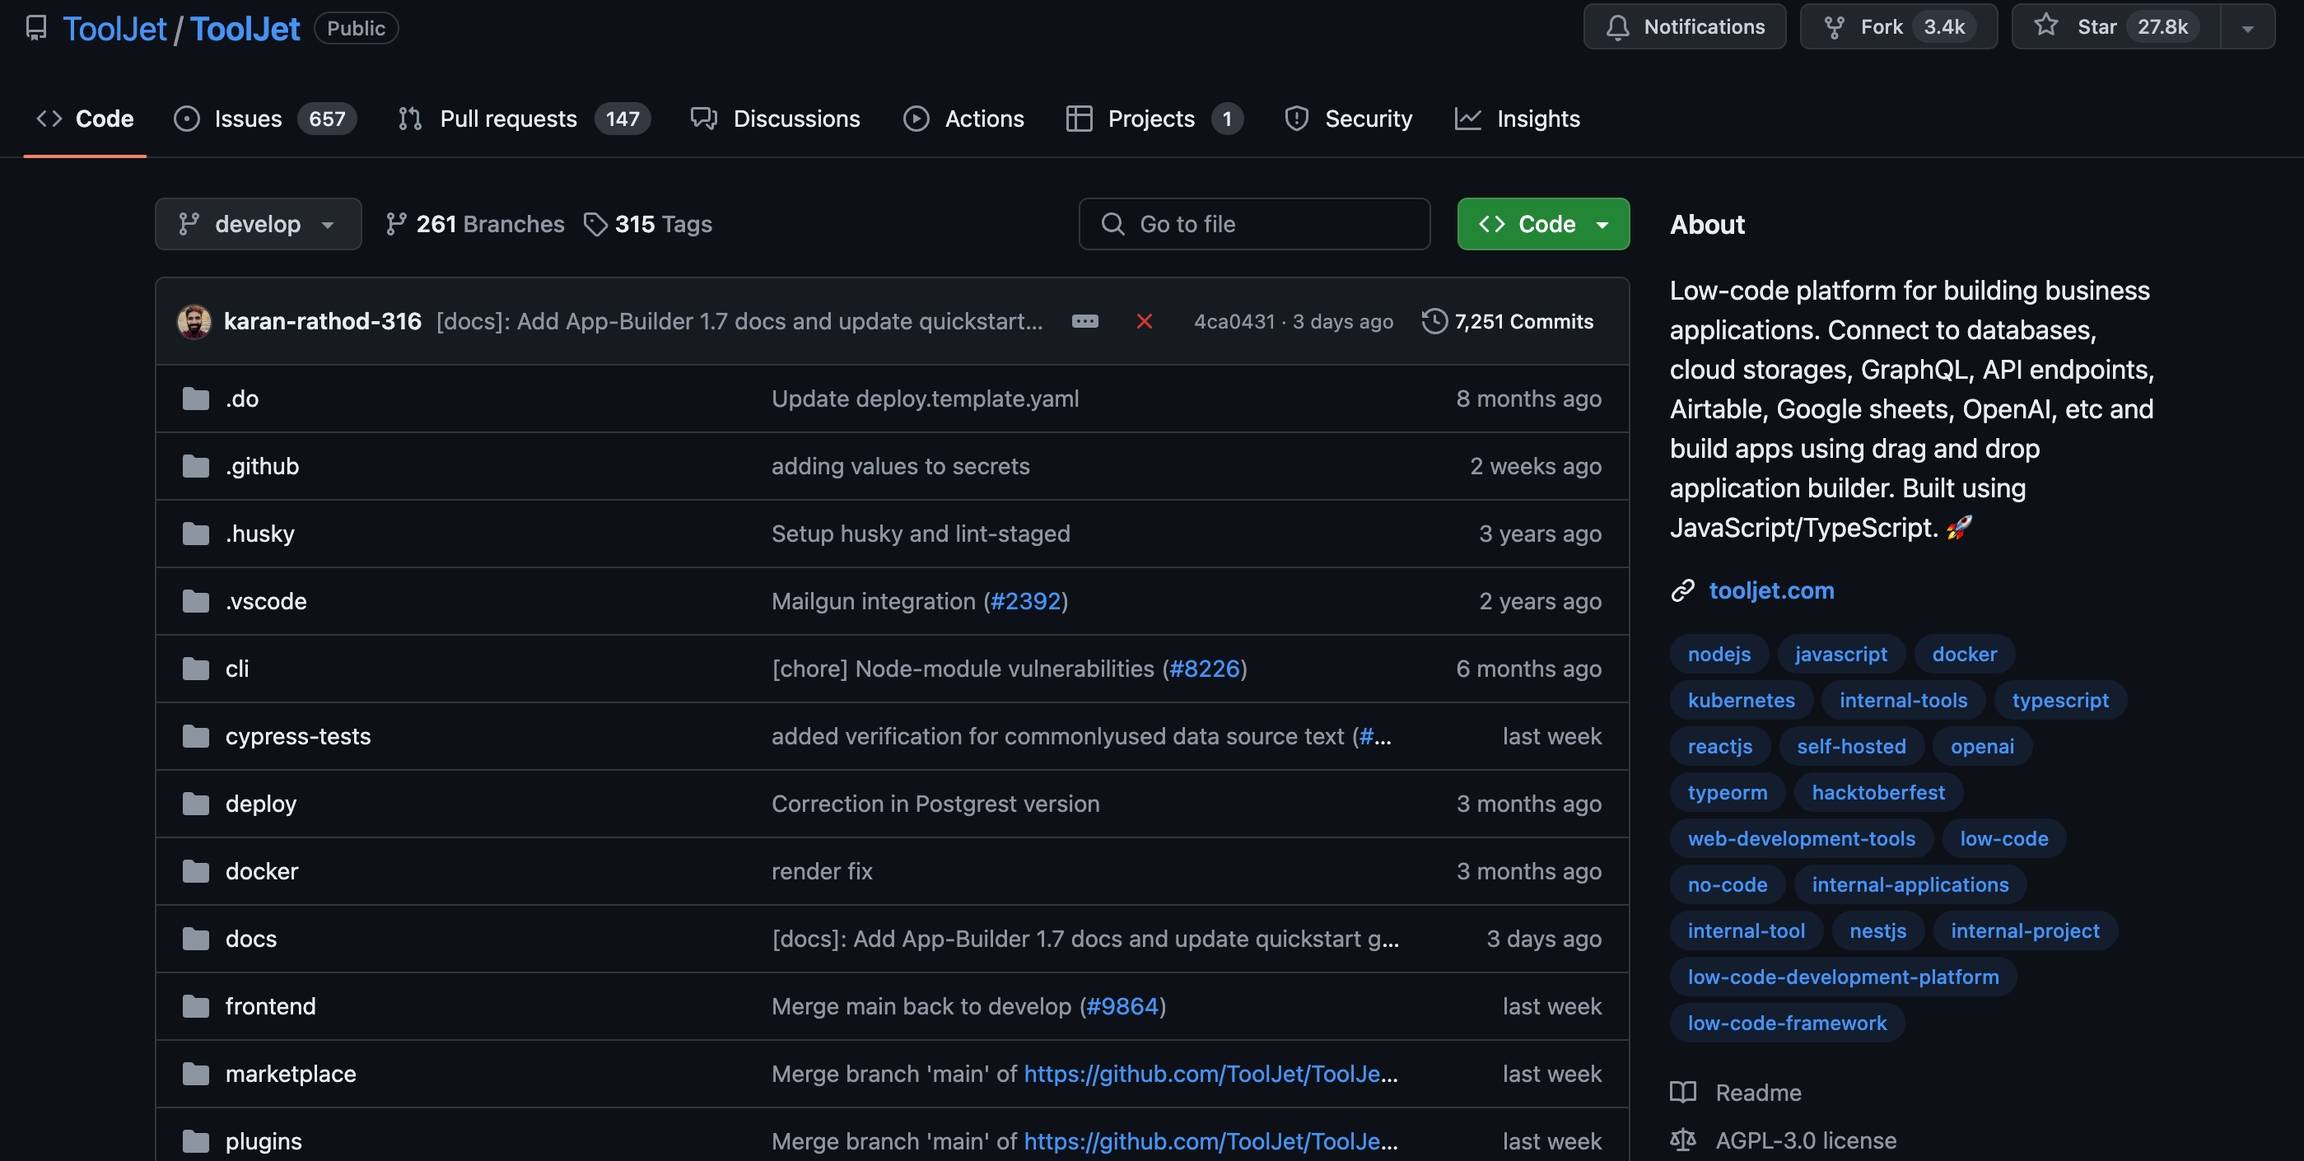The image size is (2304, 1161).
Task: Switch to the Pull requests tab
Action: pos(508,119)
